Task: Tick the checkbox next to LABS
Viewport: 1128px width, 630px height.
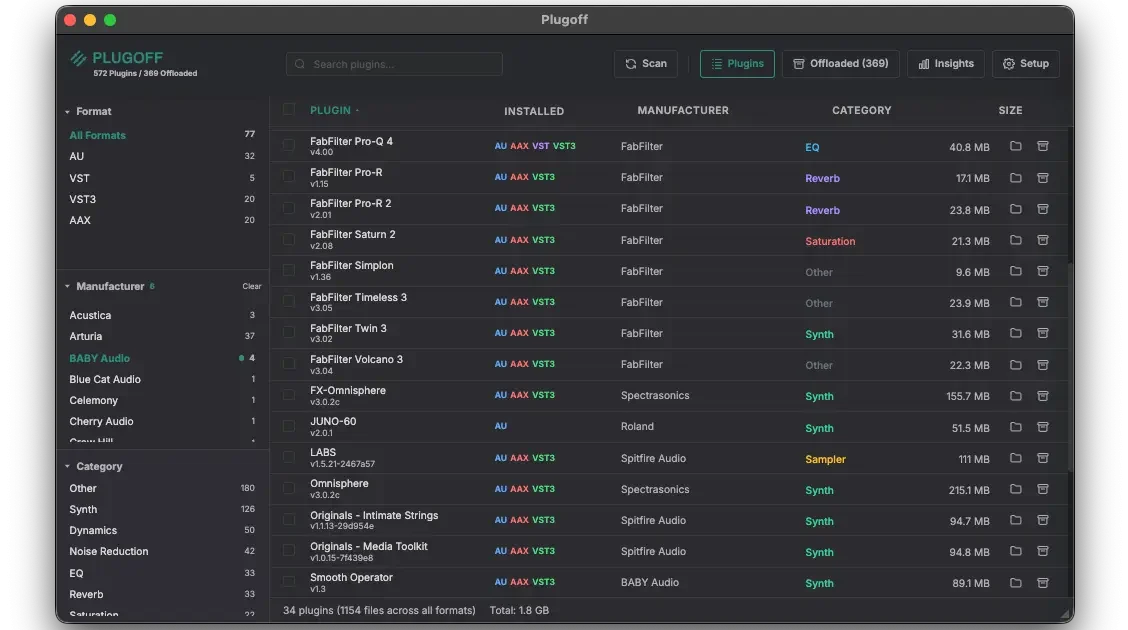Action: 288,457
